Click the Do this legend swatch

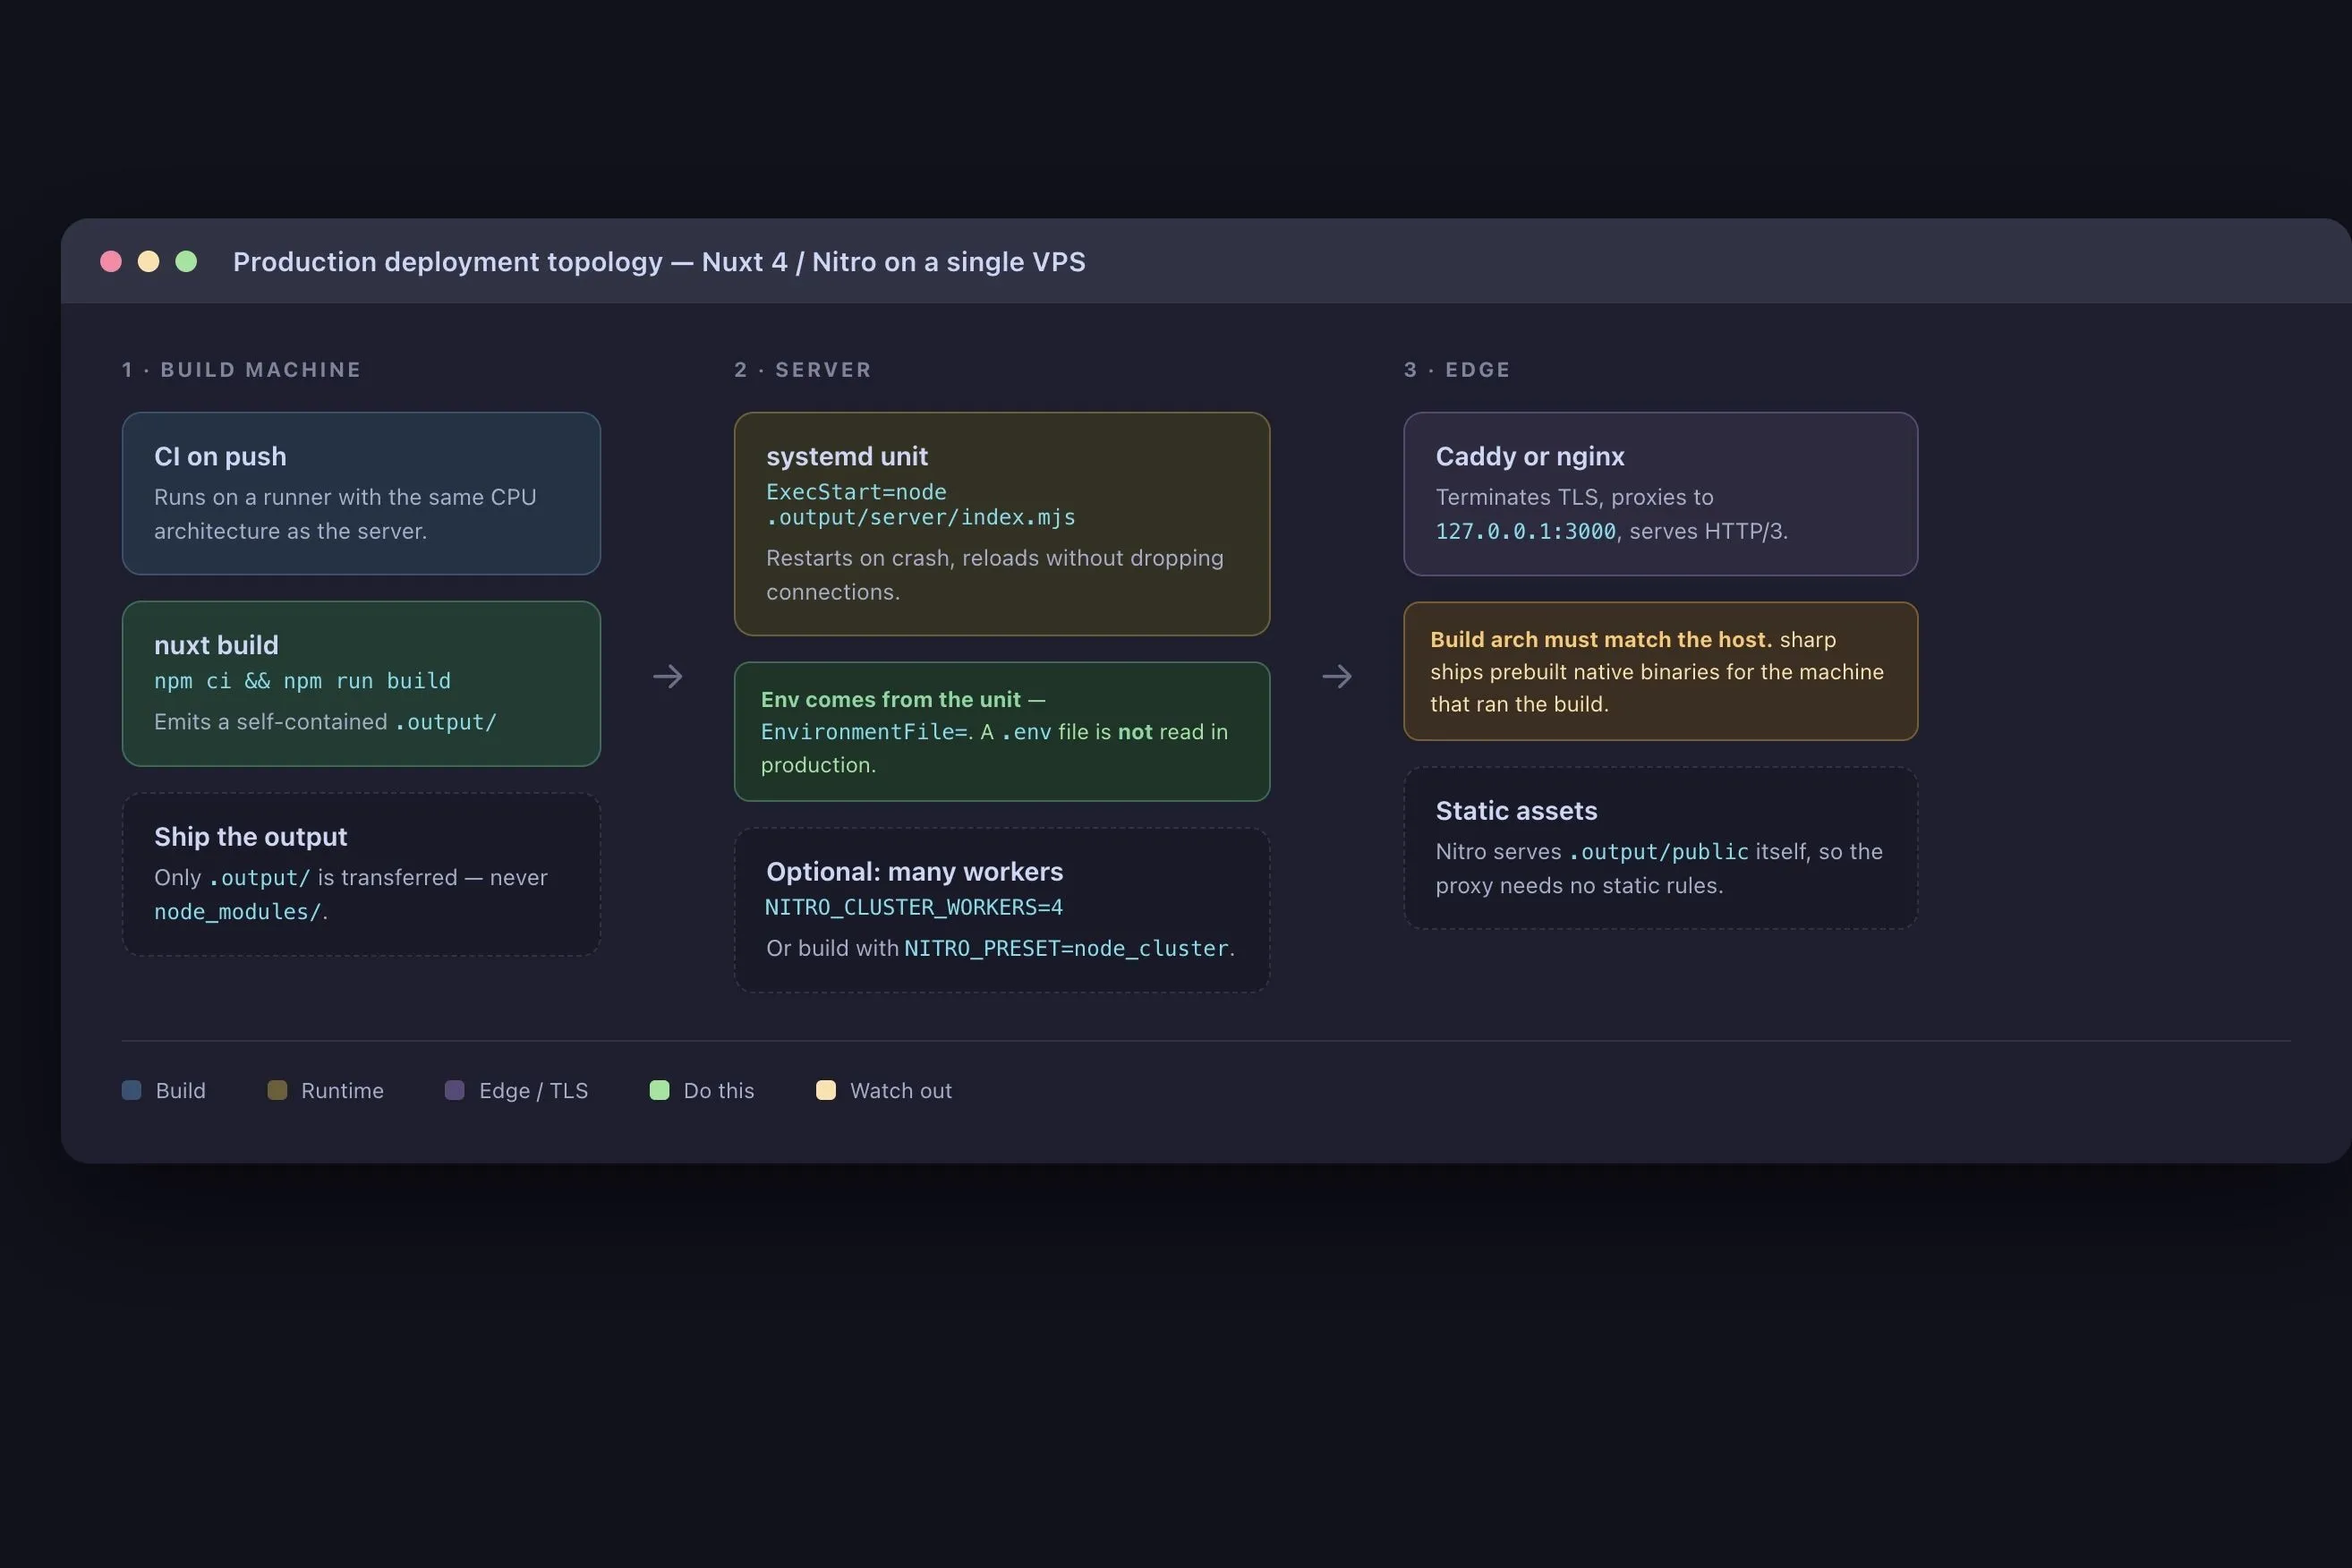tap(659, 1090)
